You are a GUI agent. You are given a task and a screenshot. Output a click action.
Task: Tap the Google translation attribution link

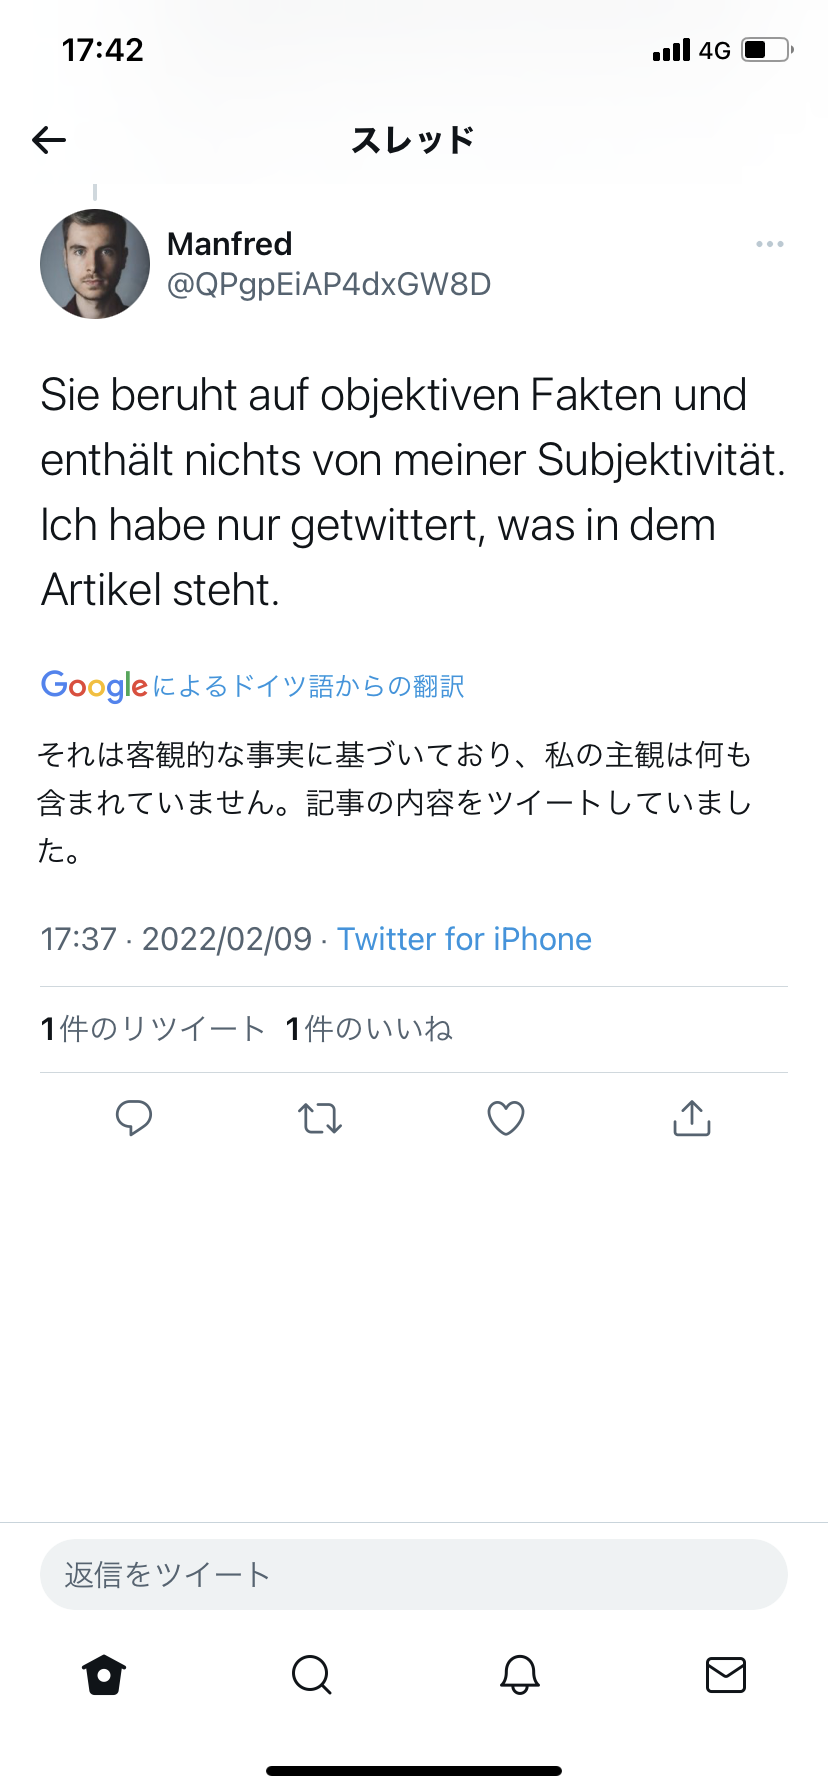(253, 686)
